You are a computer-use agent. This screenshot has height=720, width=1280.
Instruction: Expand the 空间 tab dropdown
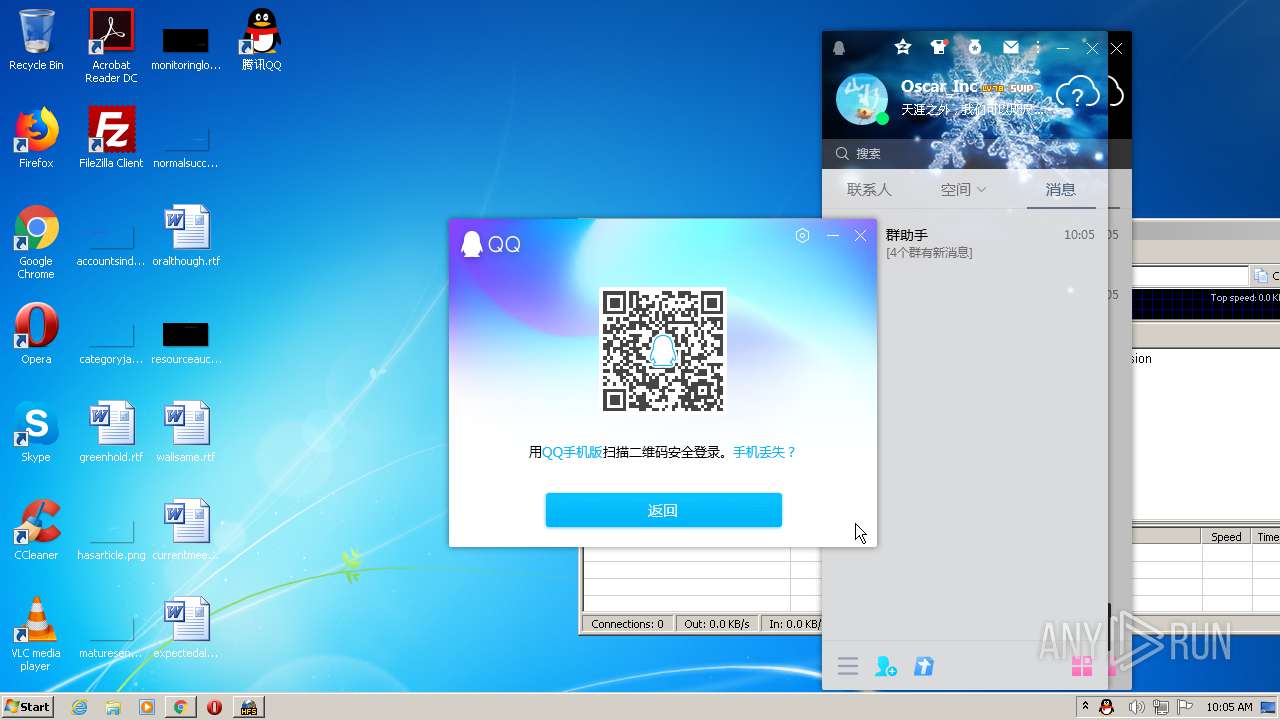pos(963,189)
